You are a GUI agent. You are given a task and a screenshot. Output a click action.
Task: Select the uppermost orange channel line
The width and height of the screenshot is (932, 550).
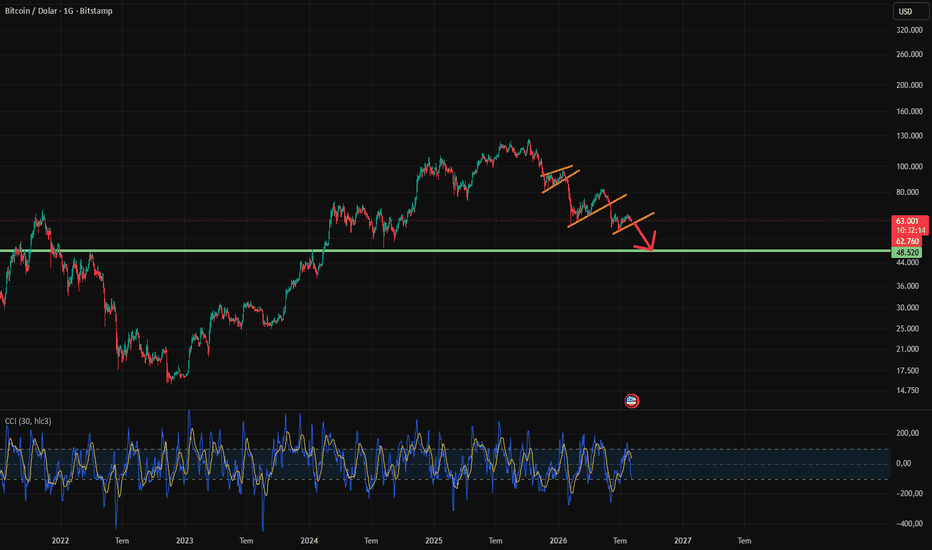[557, 171]
